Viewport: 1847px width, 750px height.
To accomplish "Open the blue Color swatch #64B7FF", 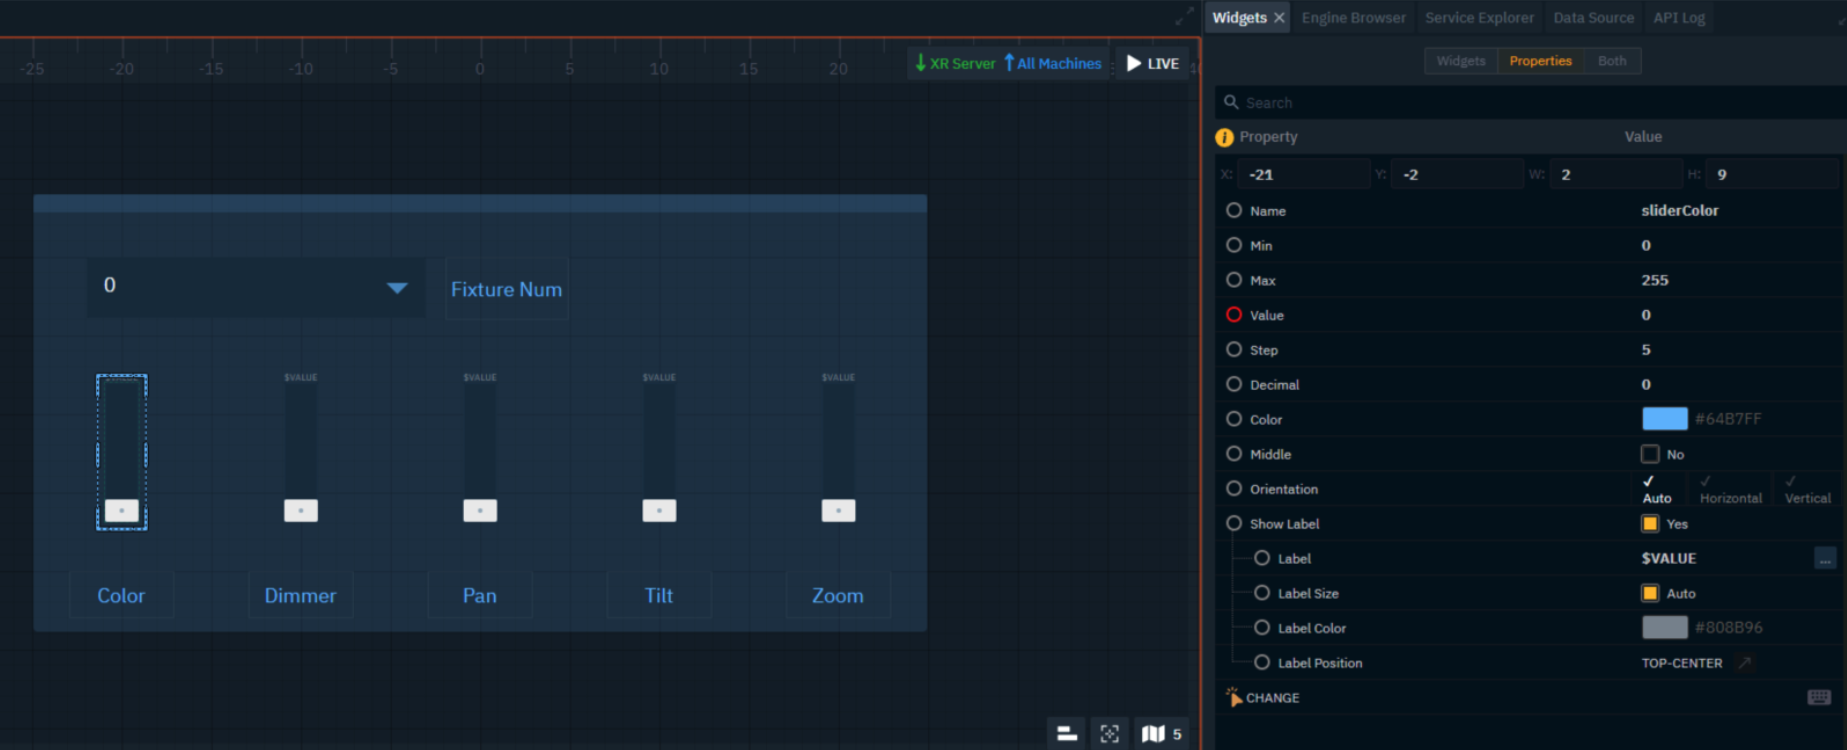I will [x=1664, y=419].
